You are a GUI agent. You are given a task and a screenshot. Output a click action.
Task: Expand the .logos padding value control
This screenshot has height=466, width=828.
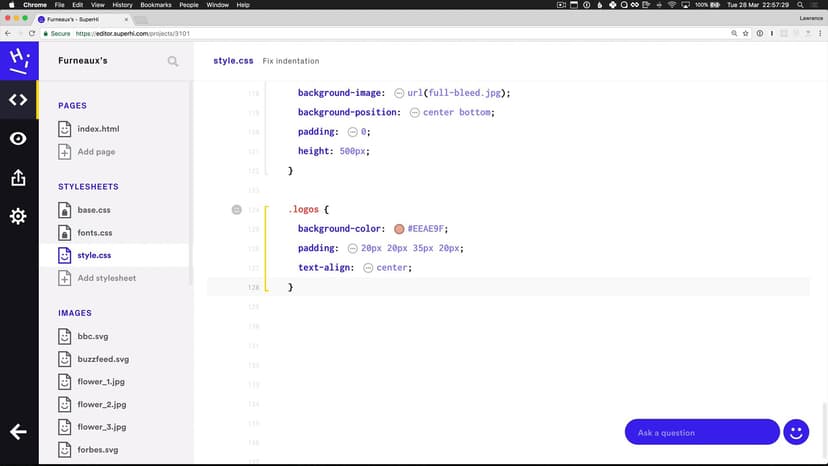tap(352, 249)
